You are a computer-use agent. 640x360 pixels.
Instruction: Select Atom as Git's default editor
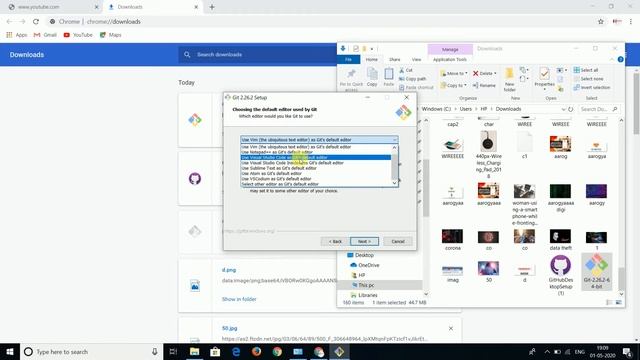pyautogui.click(x=316, y=173)
